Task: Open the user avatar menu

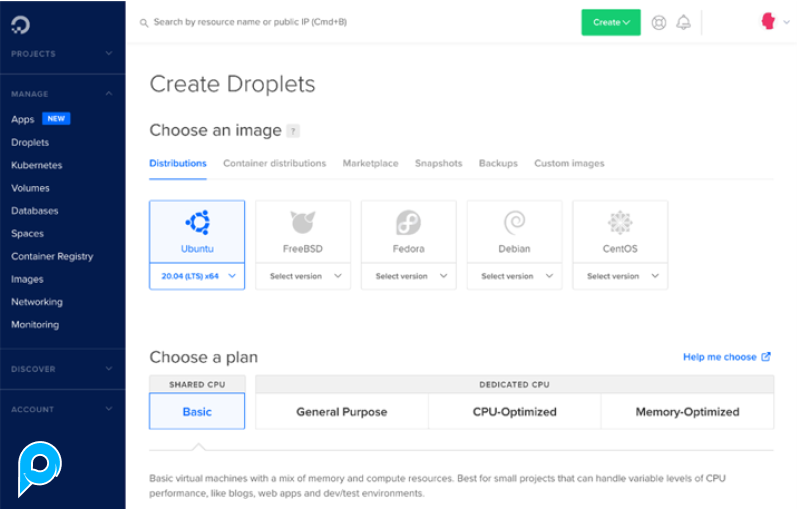Action: coord(768,21)
